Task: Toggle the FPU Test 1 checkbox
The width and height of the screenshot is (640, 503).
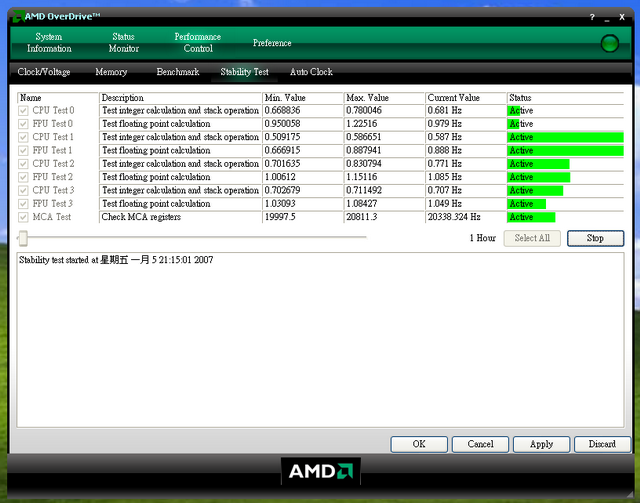Action: pyautogui.click(x=23, y=151)
